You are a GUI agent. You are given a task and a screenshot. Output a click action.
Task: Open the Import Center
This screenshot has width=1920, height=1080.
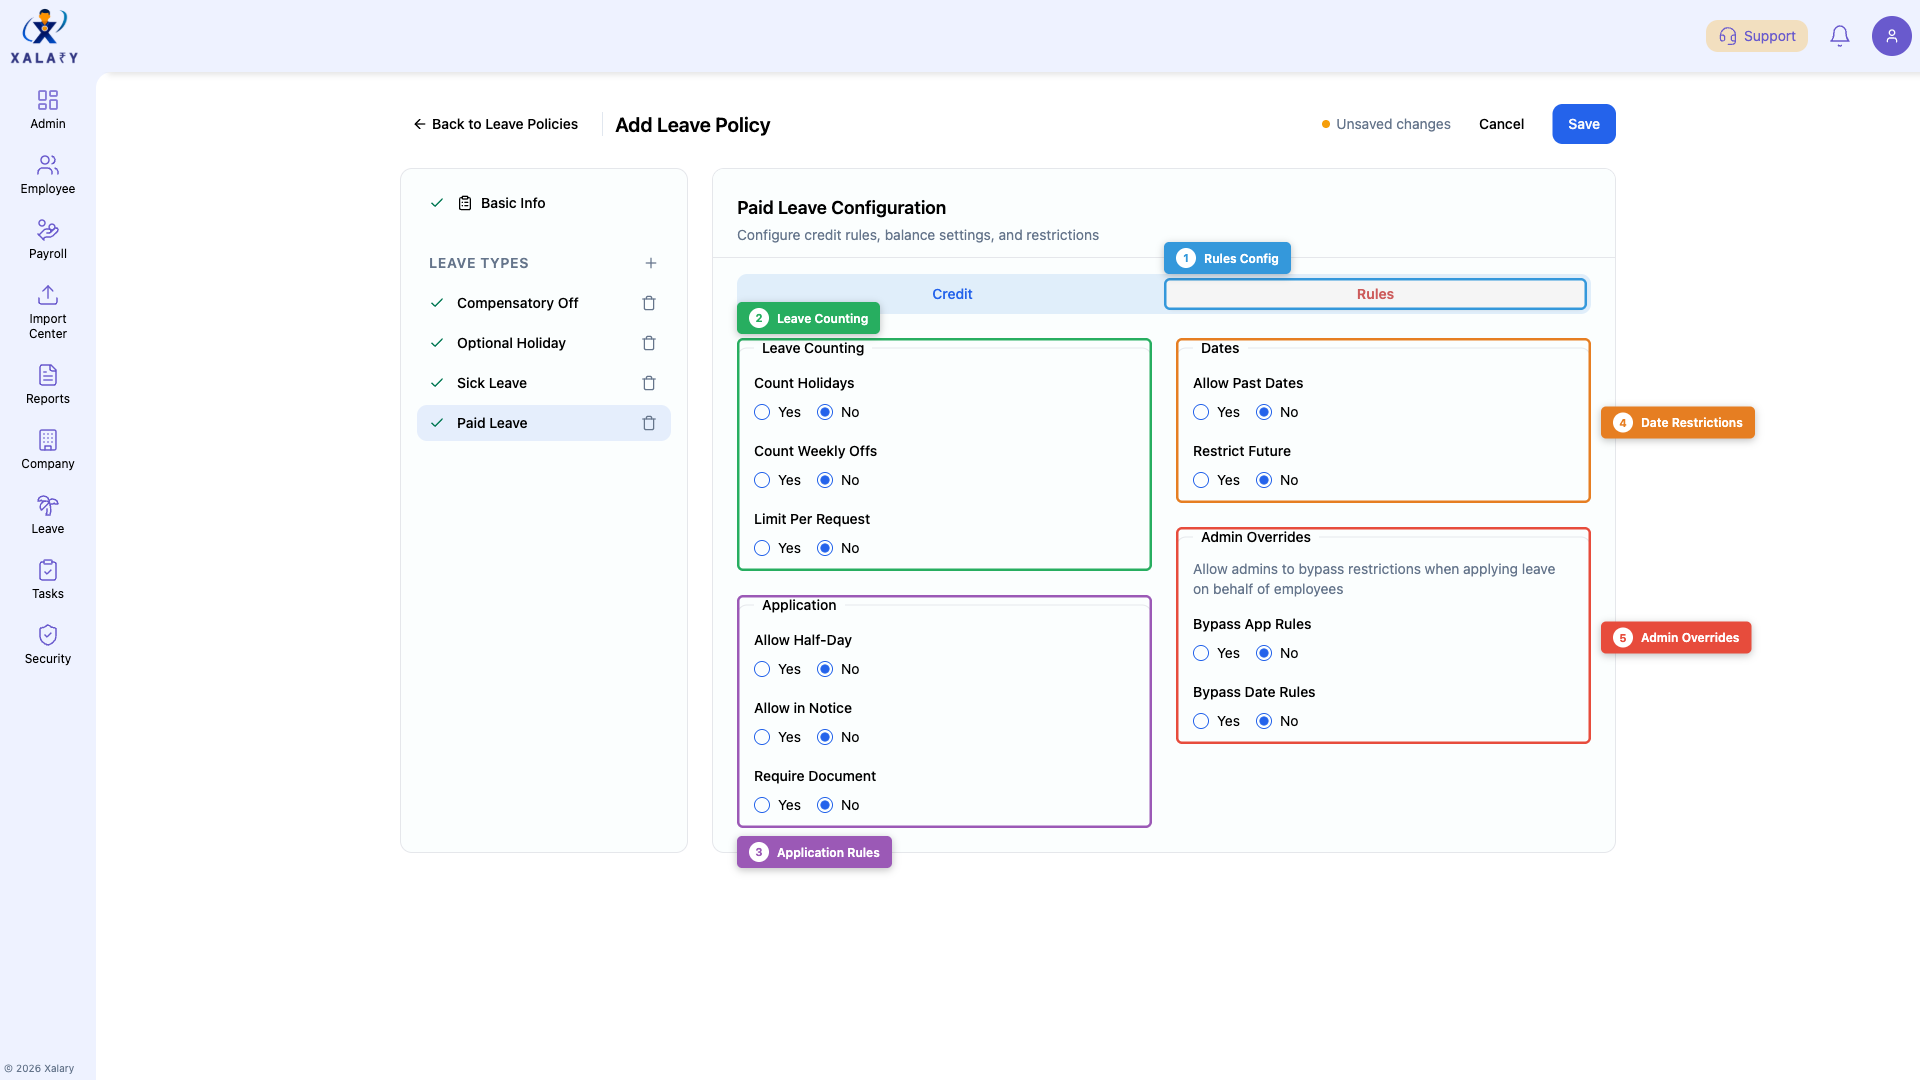tap(47, 310)
